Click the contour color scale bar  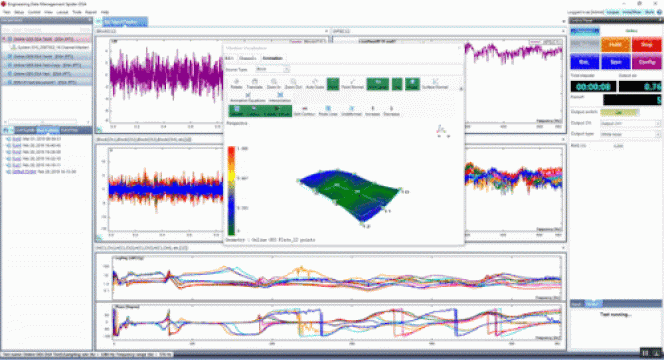(231, 191)
